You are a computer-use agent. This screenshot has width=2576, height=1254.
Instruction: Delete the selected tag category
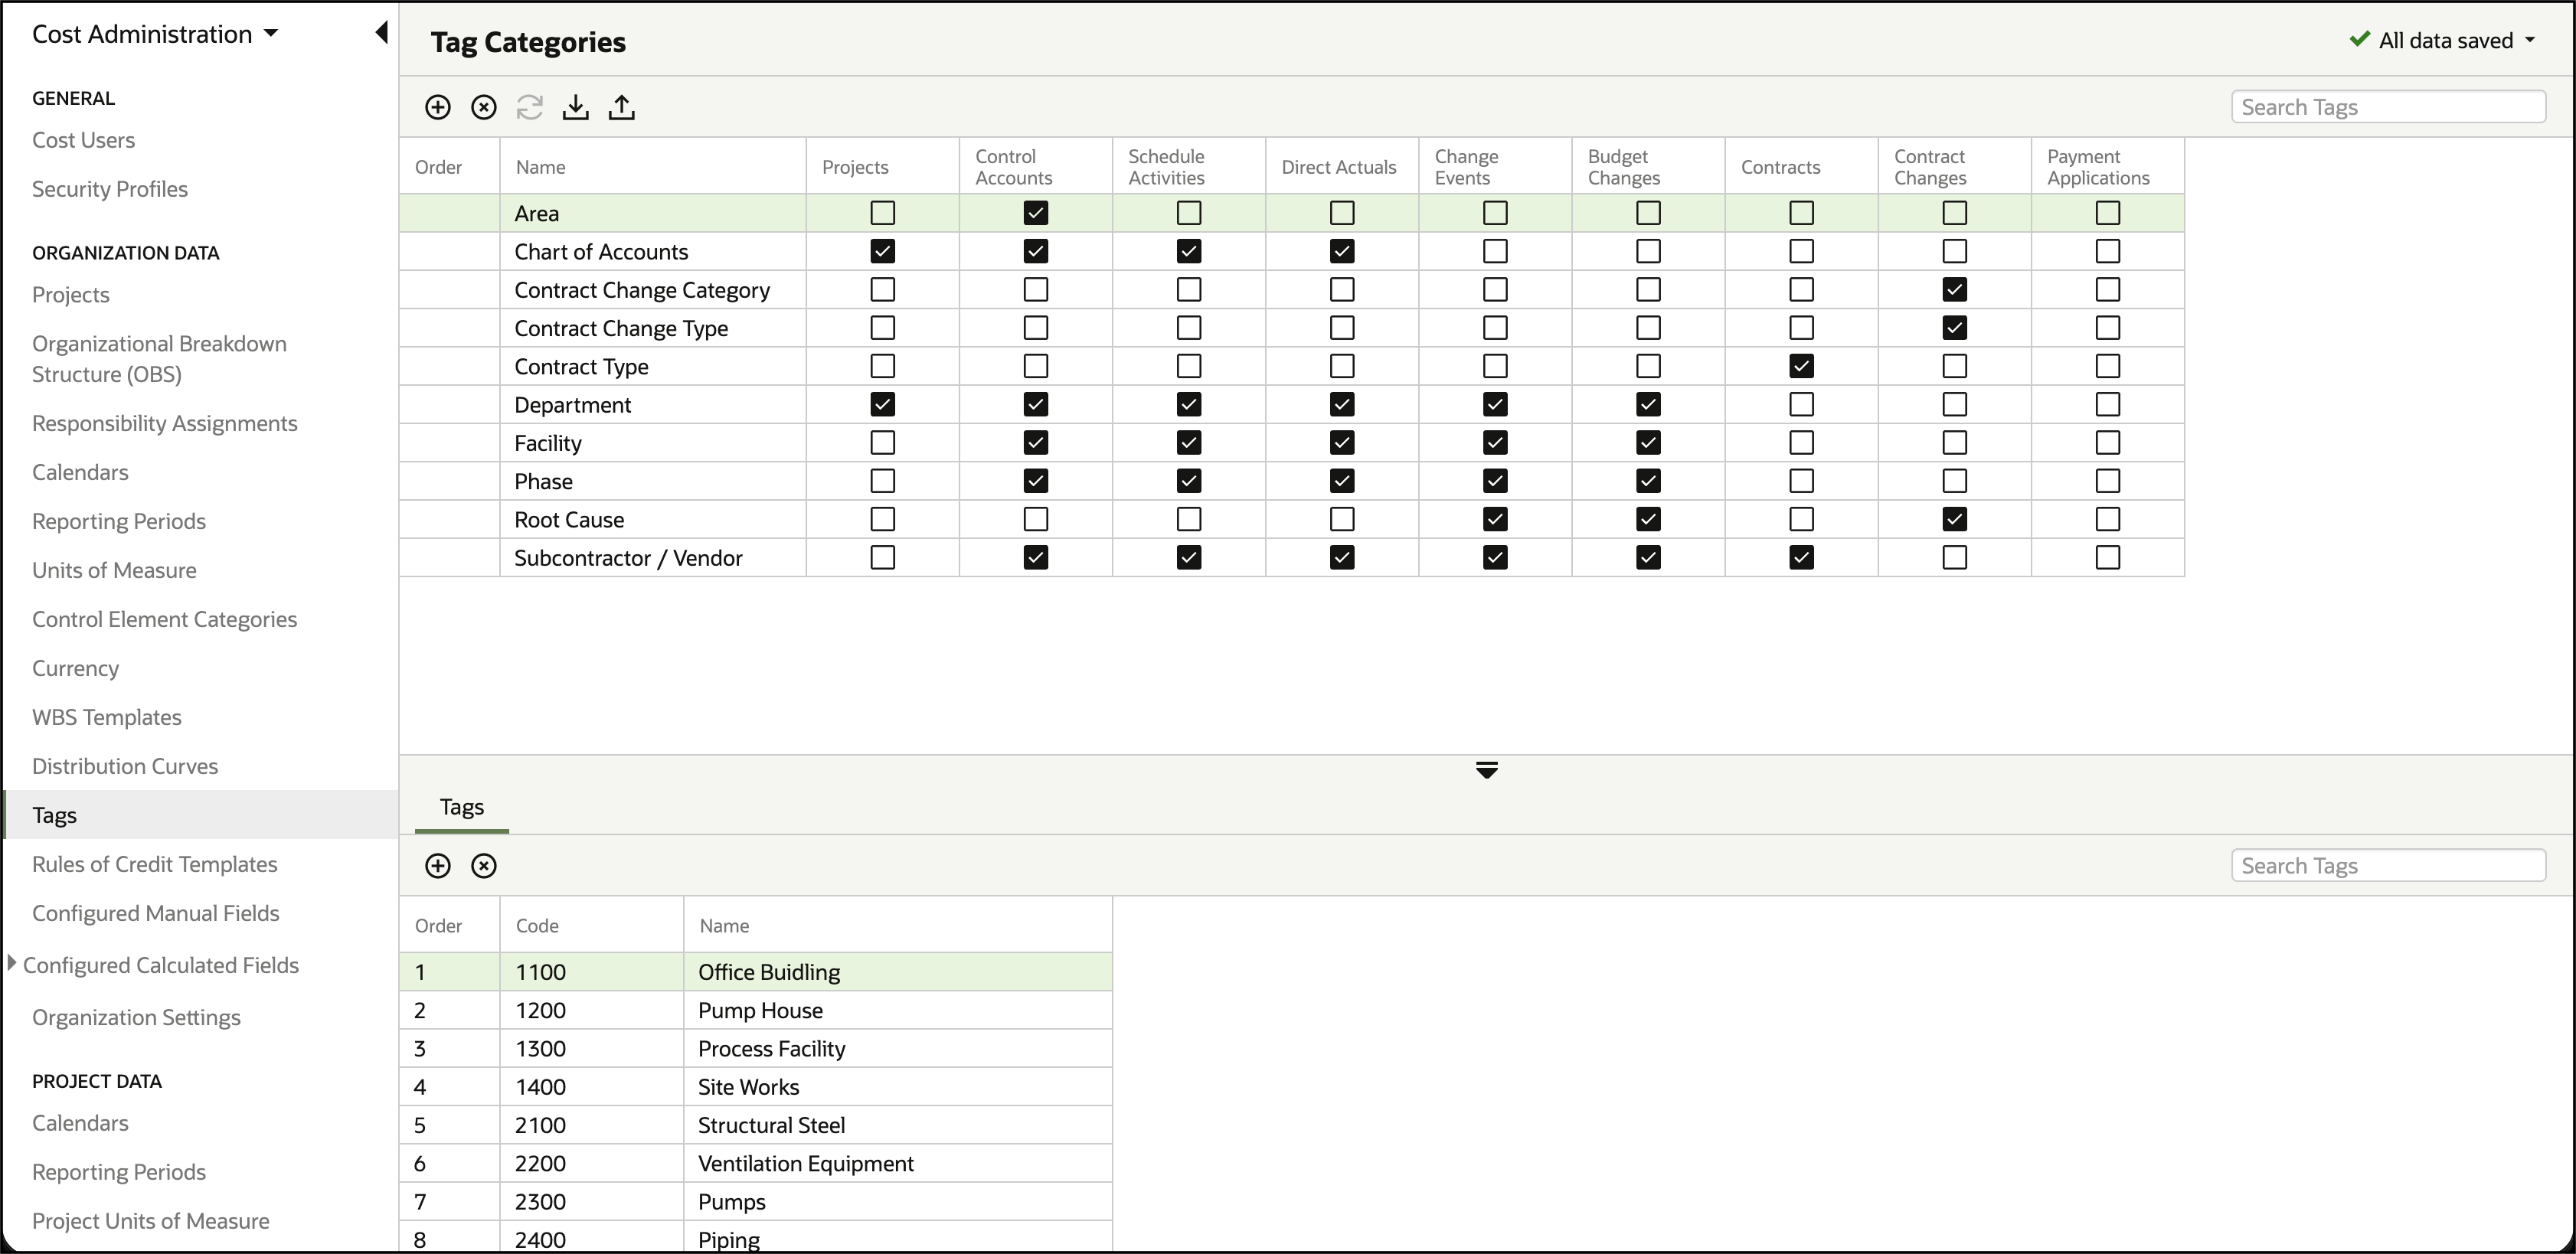(484, 107)
